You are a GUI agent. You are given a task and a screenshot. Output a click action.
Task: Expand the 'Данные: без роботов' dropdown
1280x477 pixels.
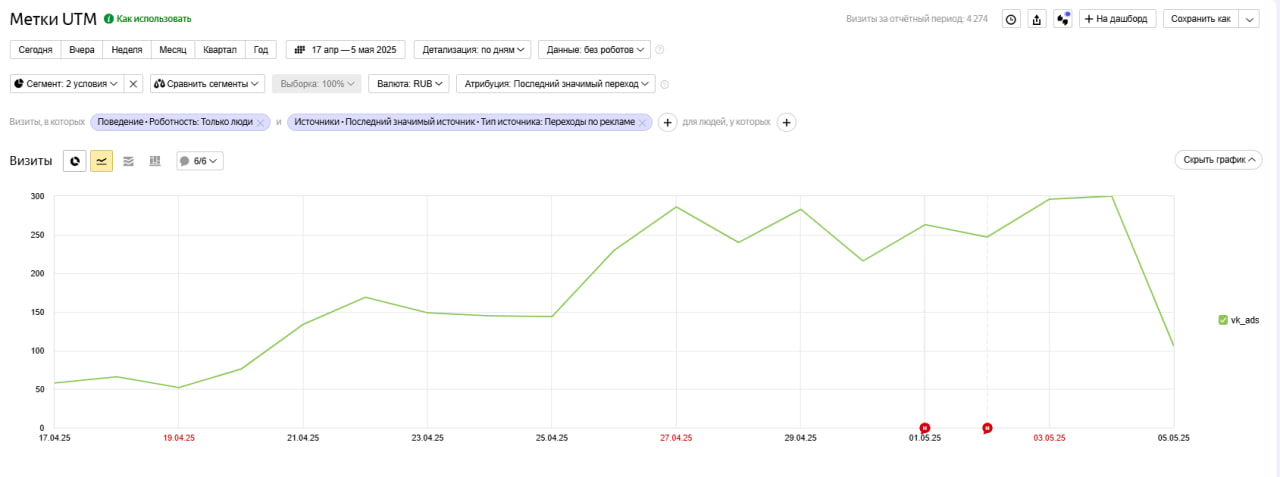coord(594,49)
